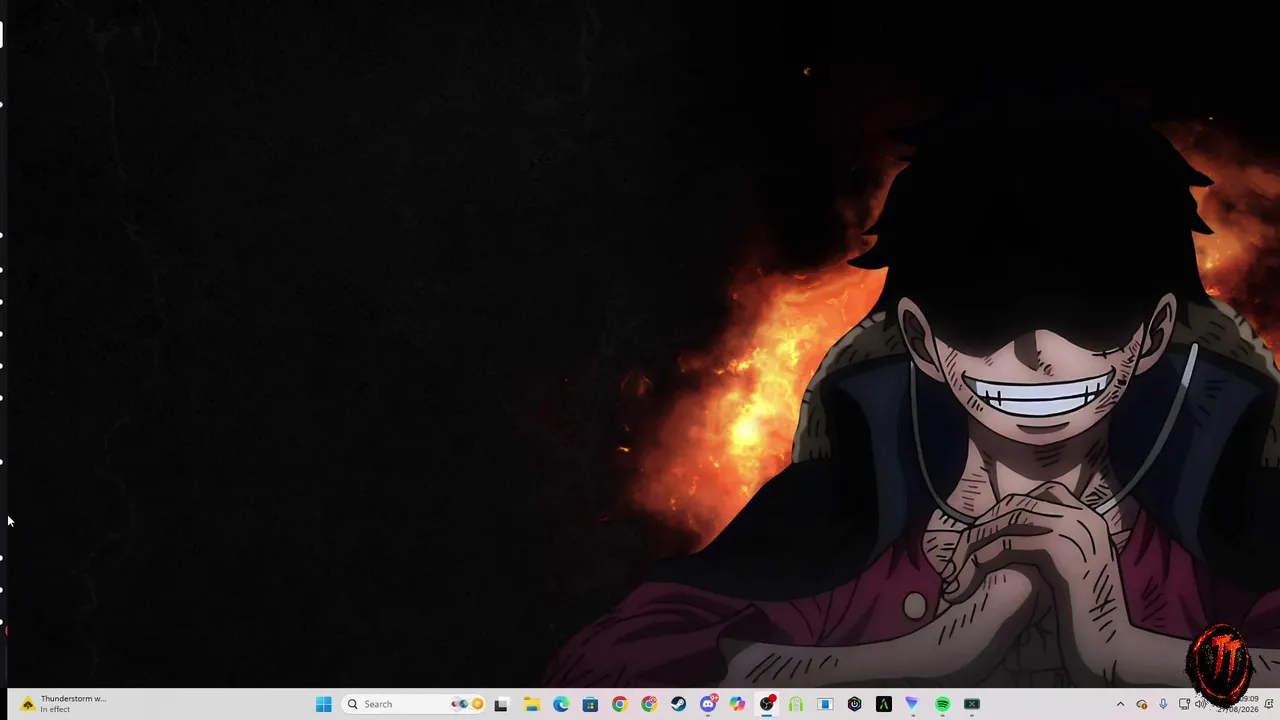Viewport: 1280px width, 720px height.
Task: Open the black icon with green A
Action: (x=884, y=704)
